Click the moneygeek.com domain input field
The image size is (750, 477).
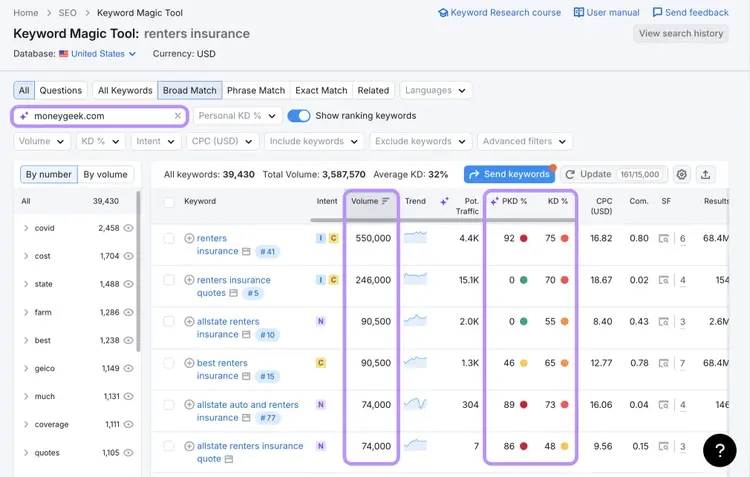click(99, 116)
